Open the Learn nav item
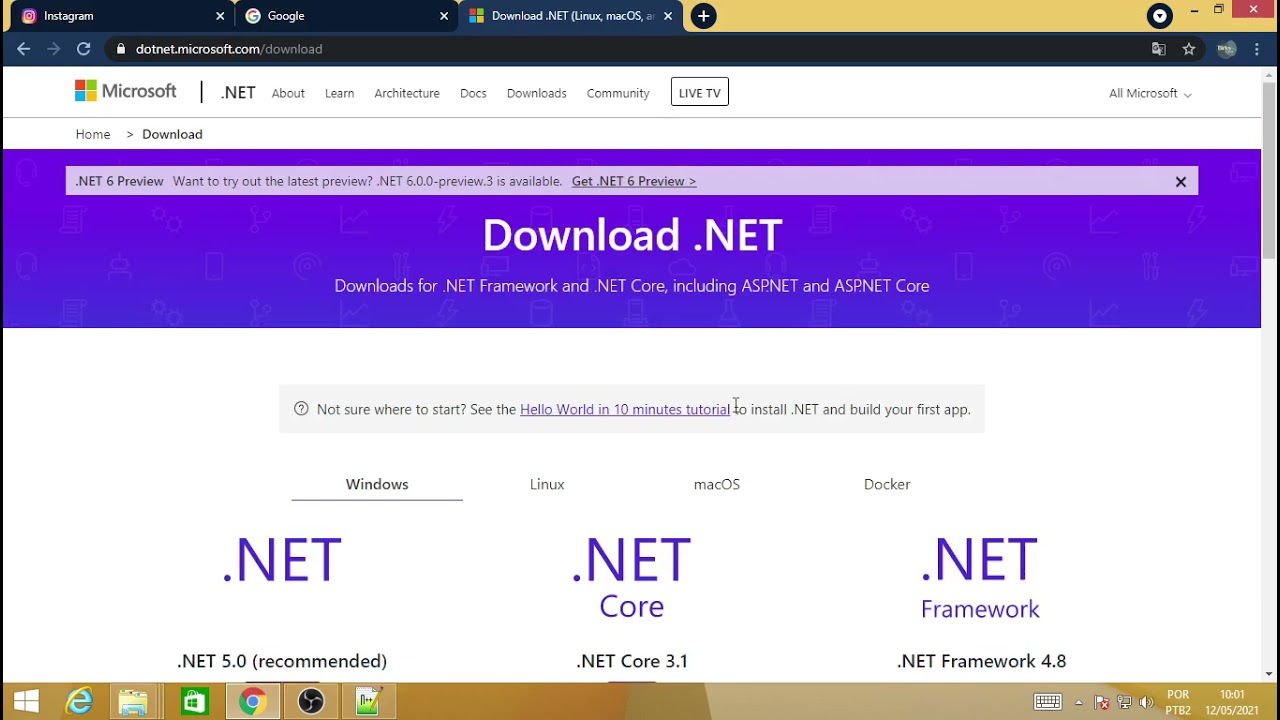Screen dimensions: 1280x720 click(339, 93)
